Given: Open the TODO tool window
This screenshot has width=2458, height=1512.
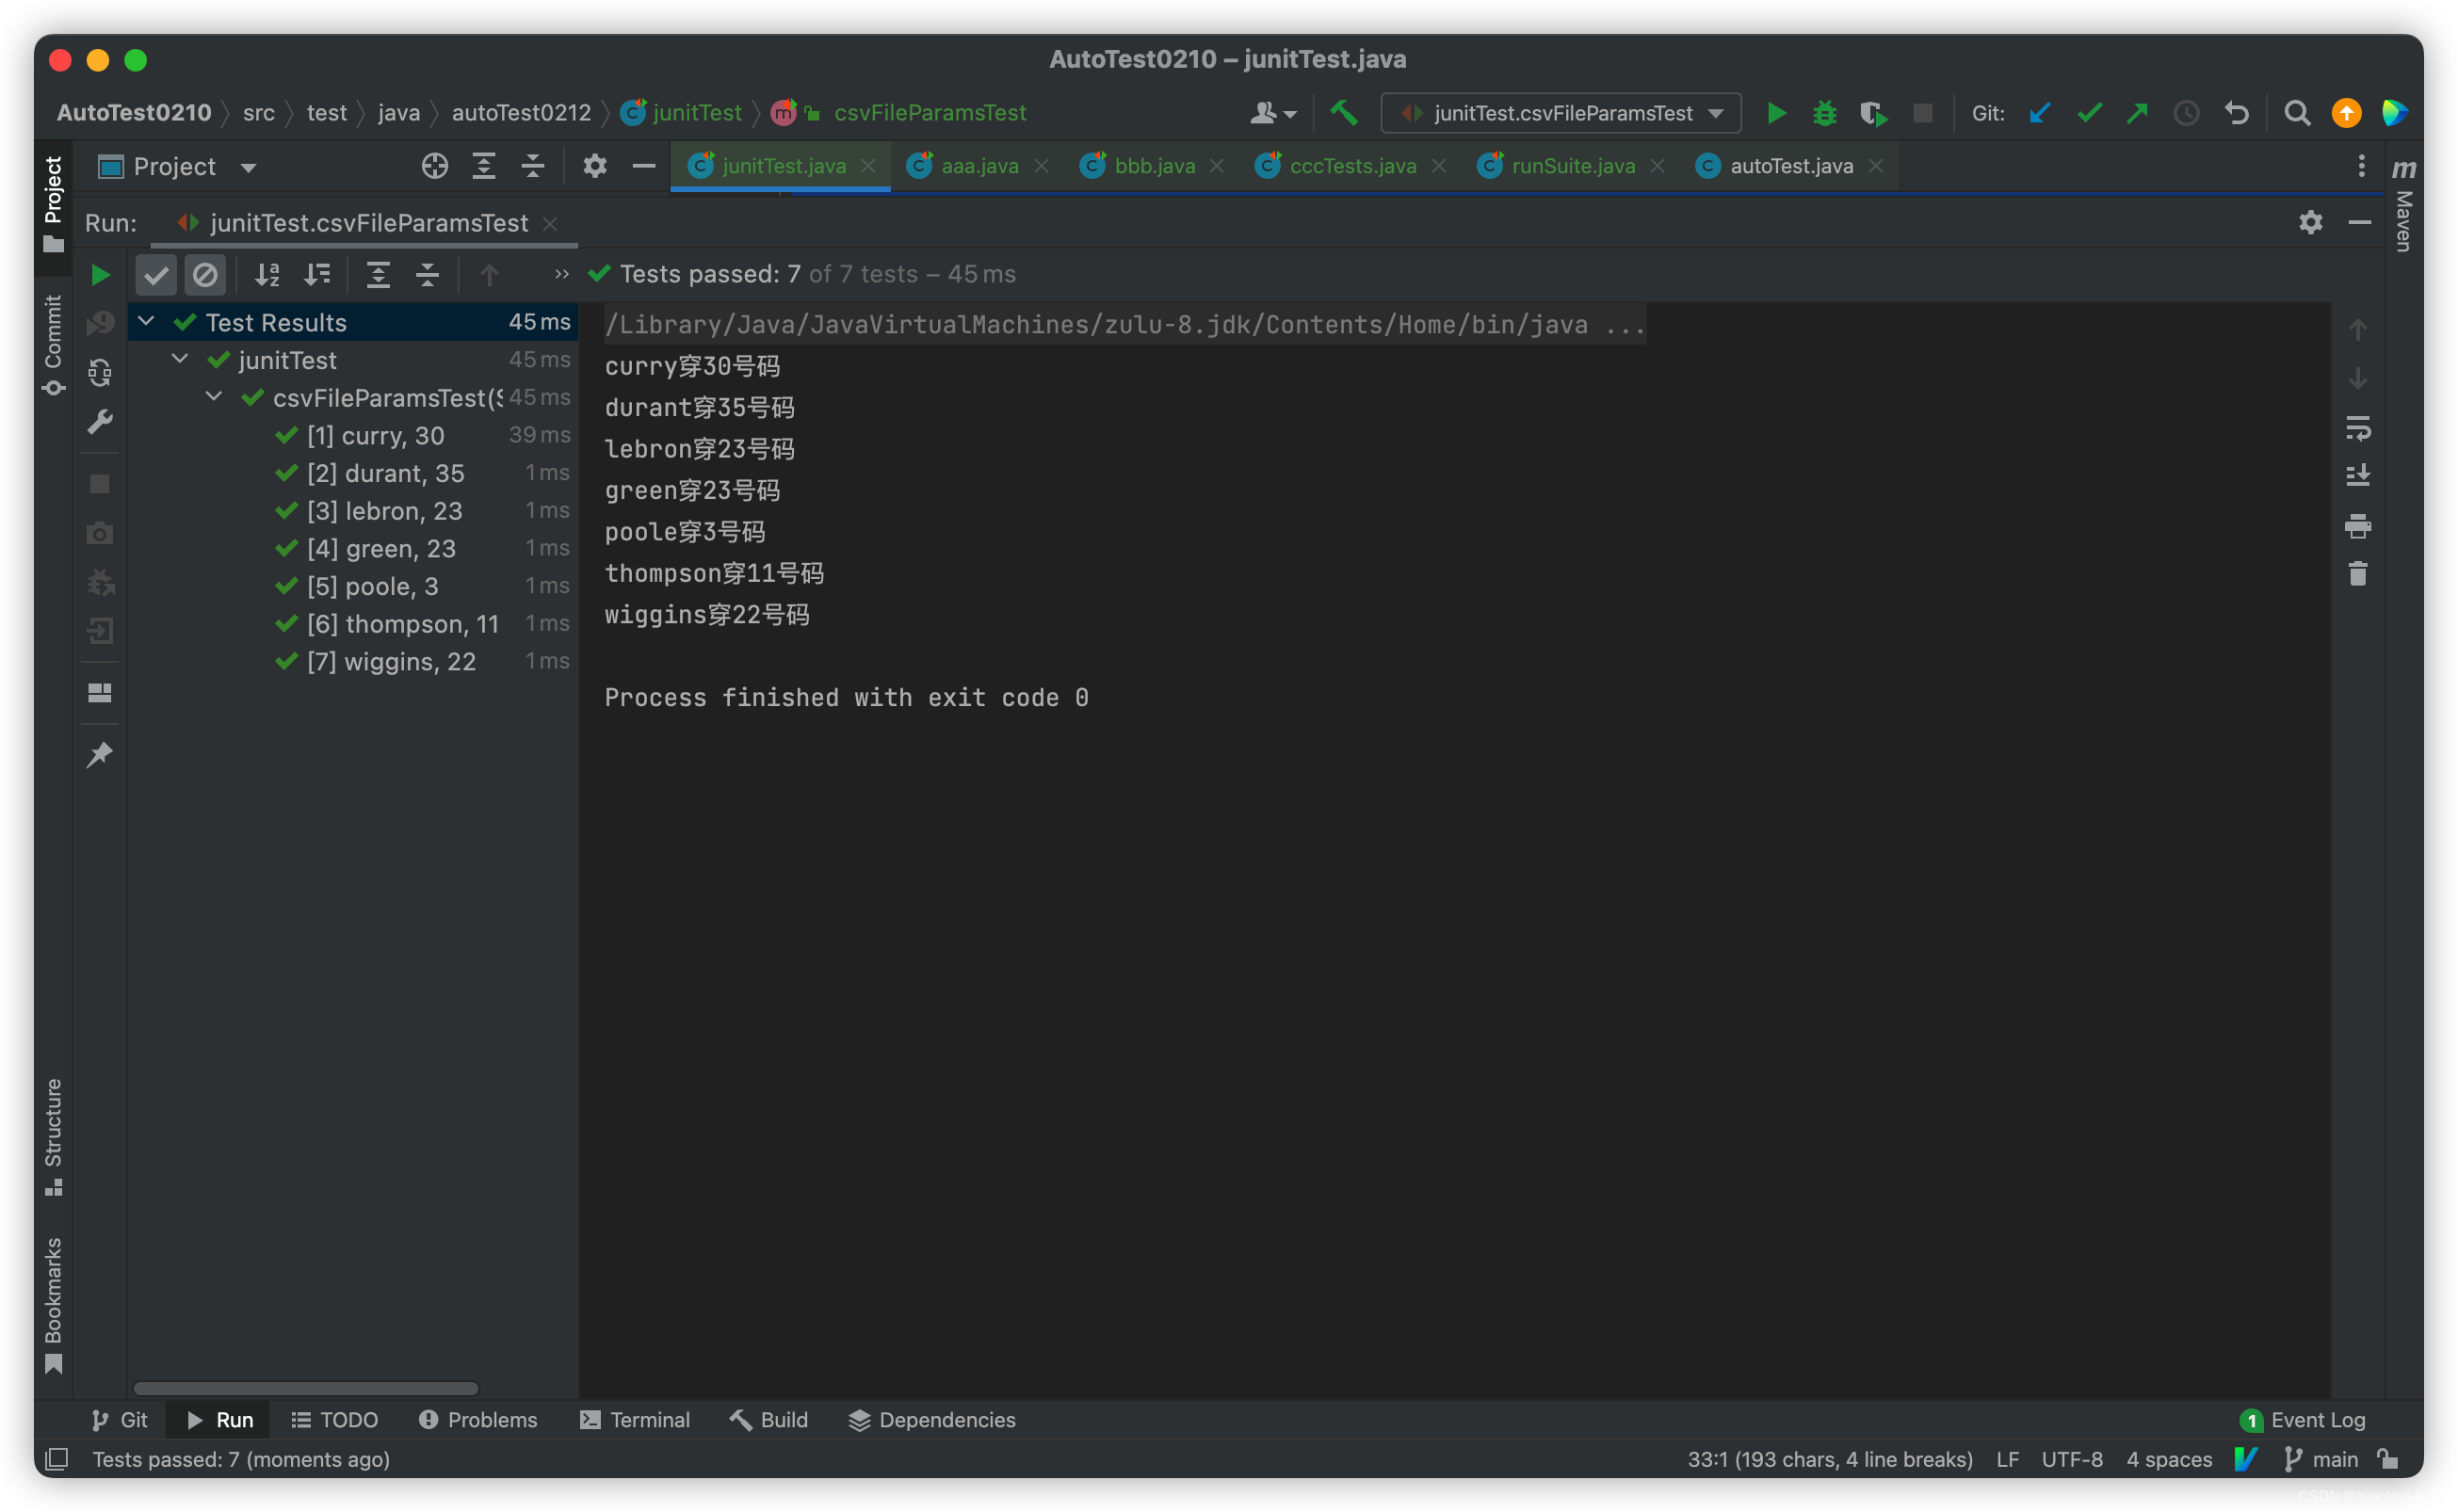Looking at the screenshot, I should click(x=334, y=1420).
